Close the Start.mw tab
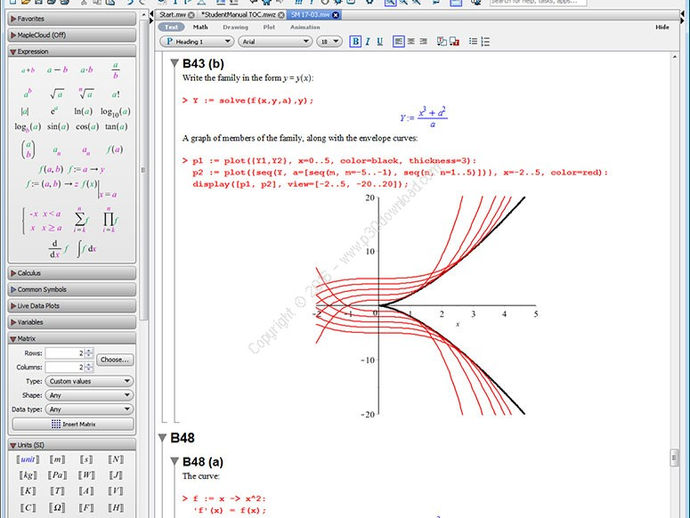690x518 pixels. tap(191, 15)
